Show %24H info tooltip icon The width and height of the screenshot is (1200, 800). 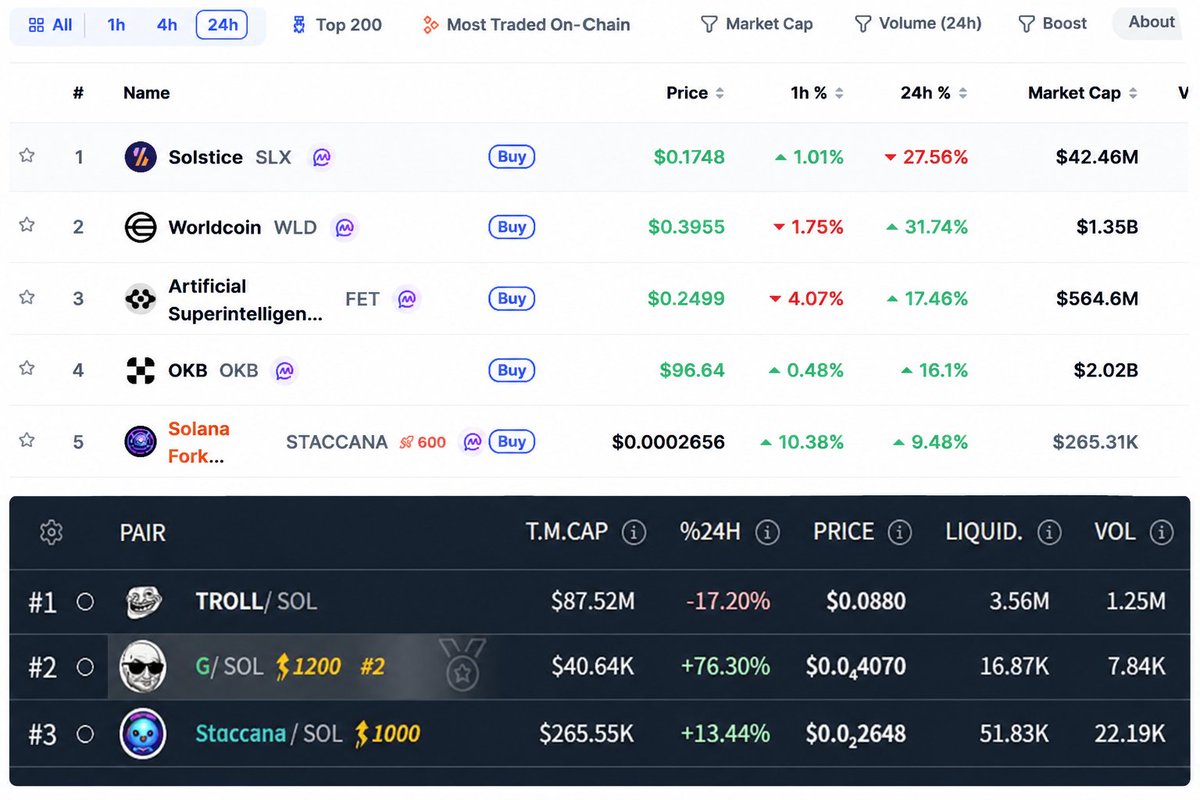(x=767, y=532)
